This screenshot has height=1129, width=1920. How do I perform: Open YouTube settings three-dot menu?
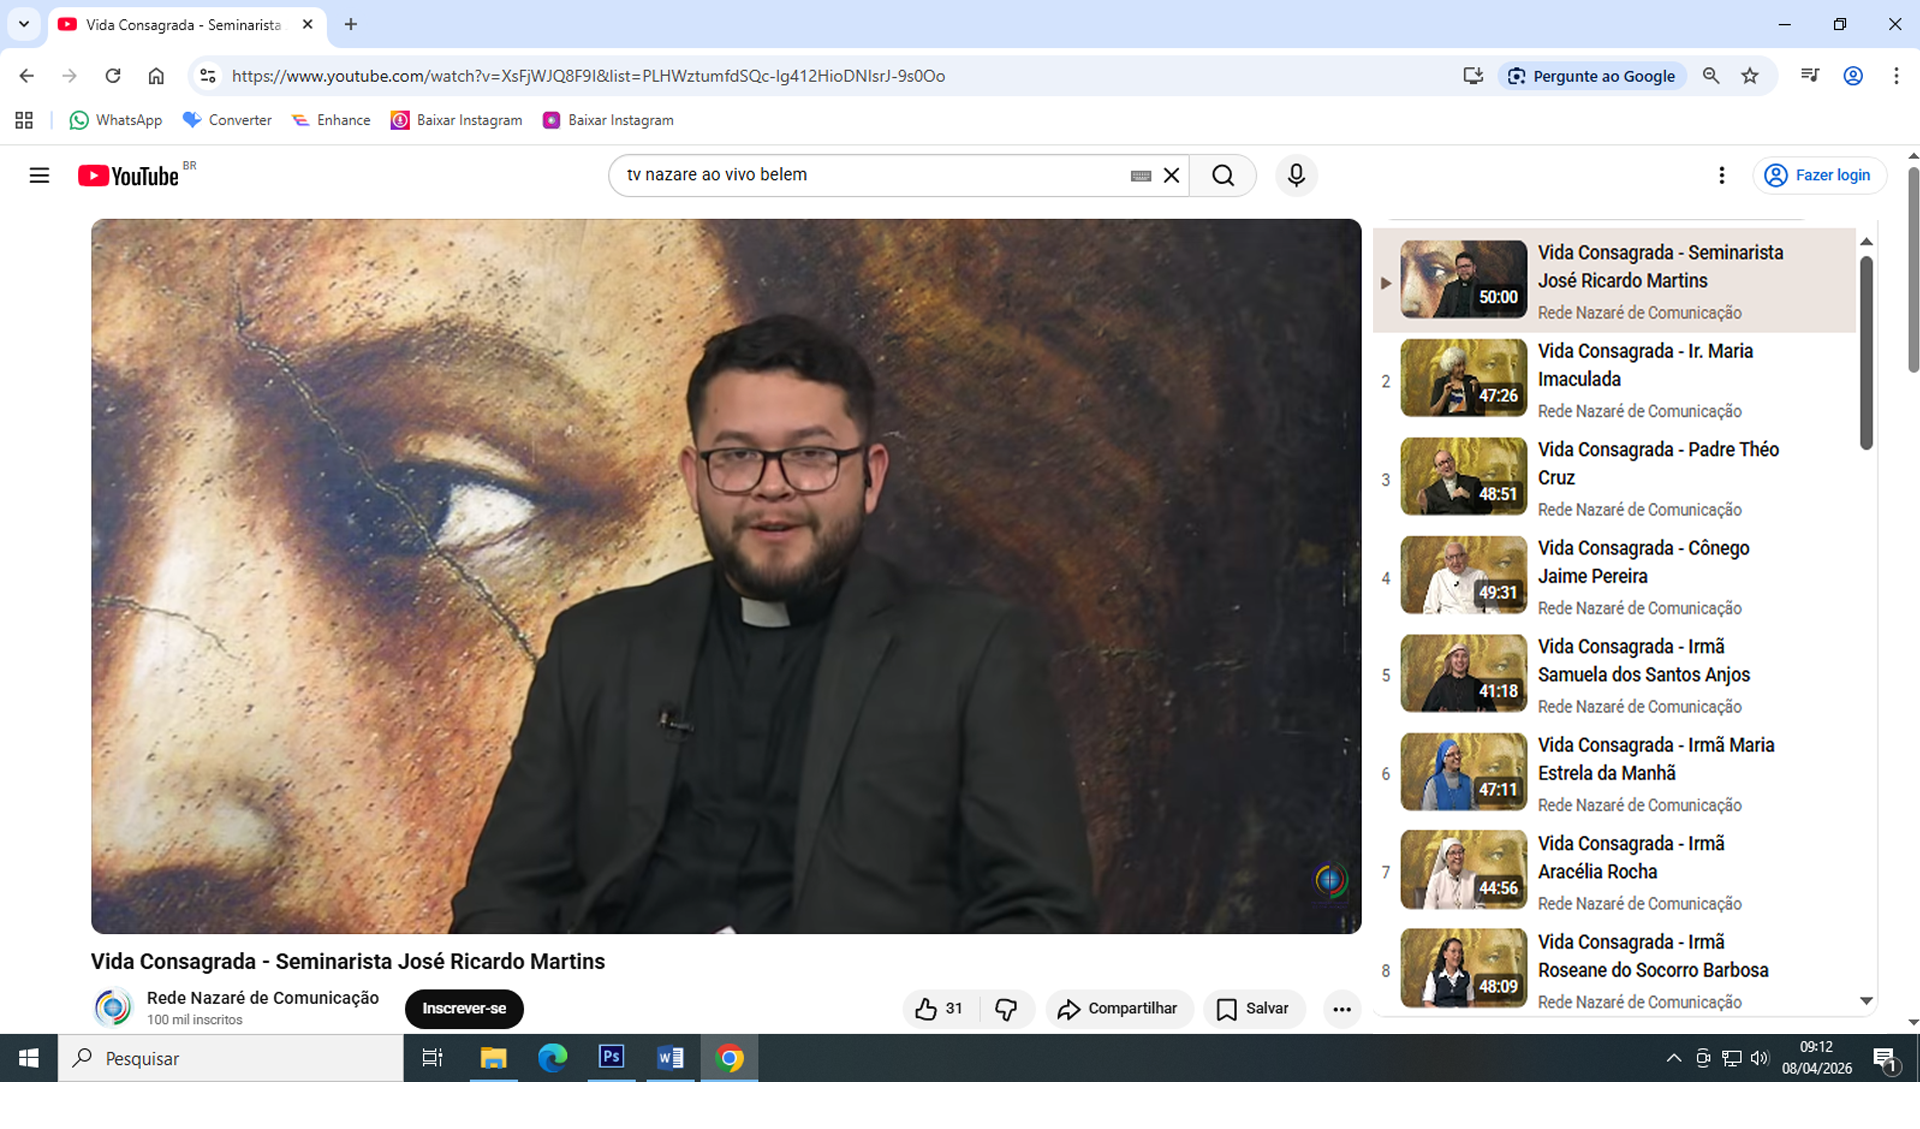[1721, 176]
